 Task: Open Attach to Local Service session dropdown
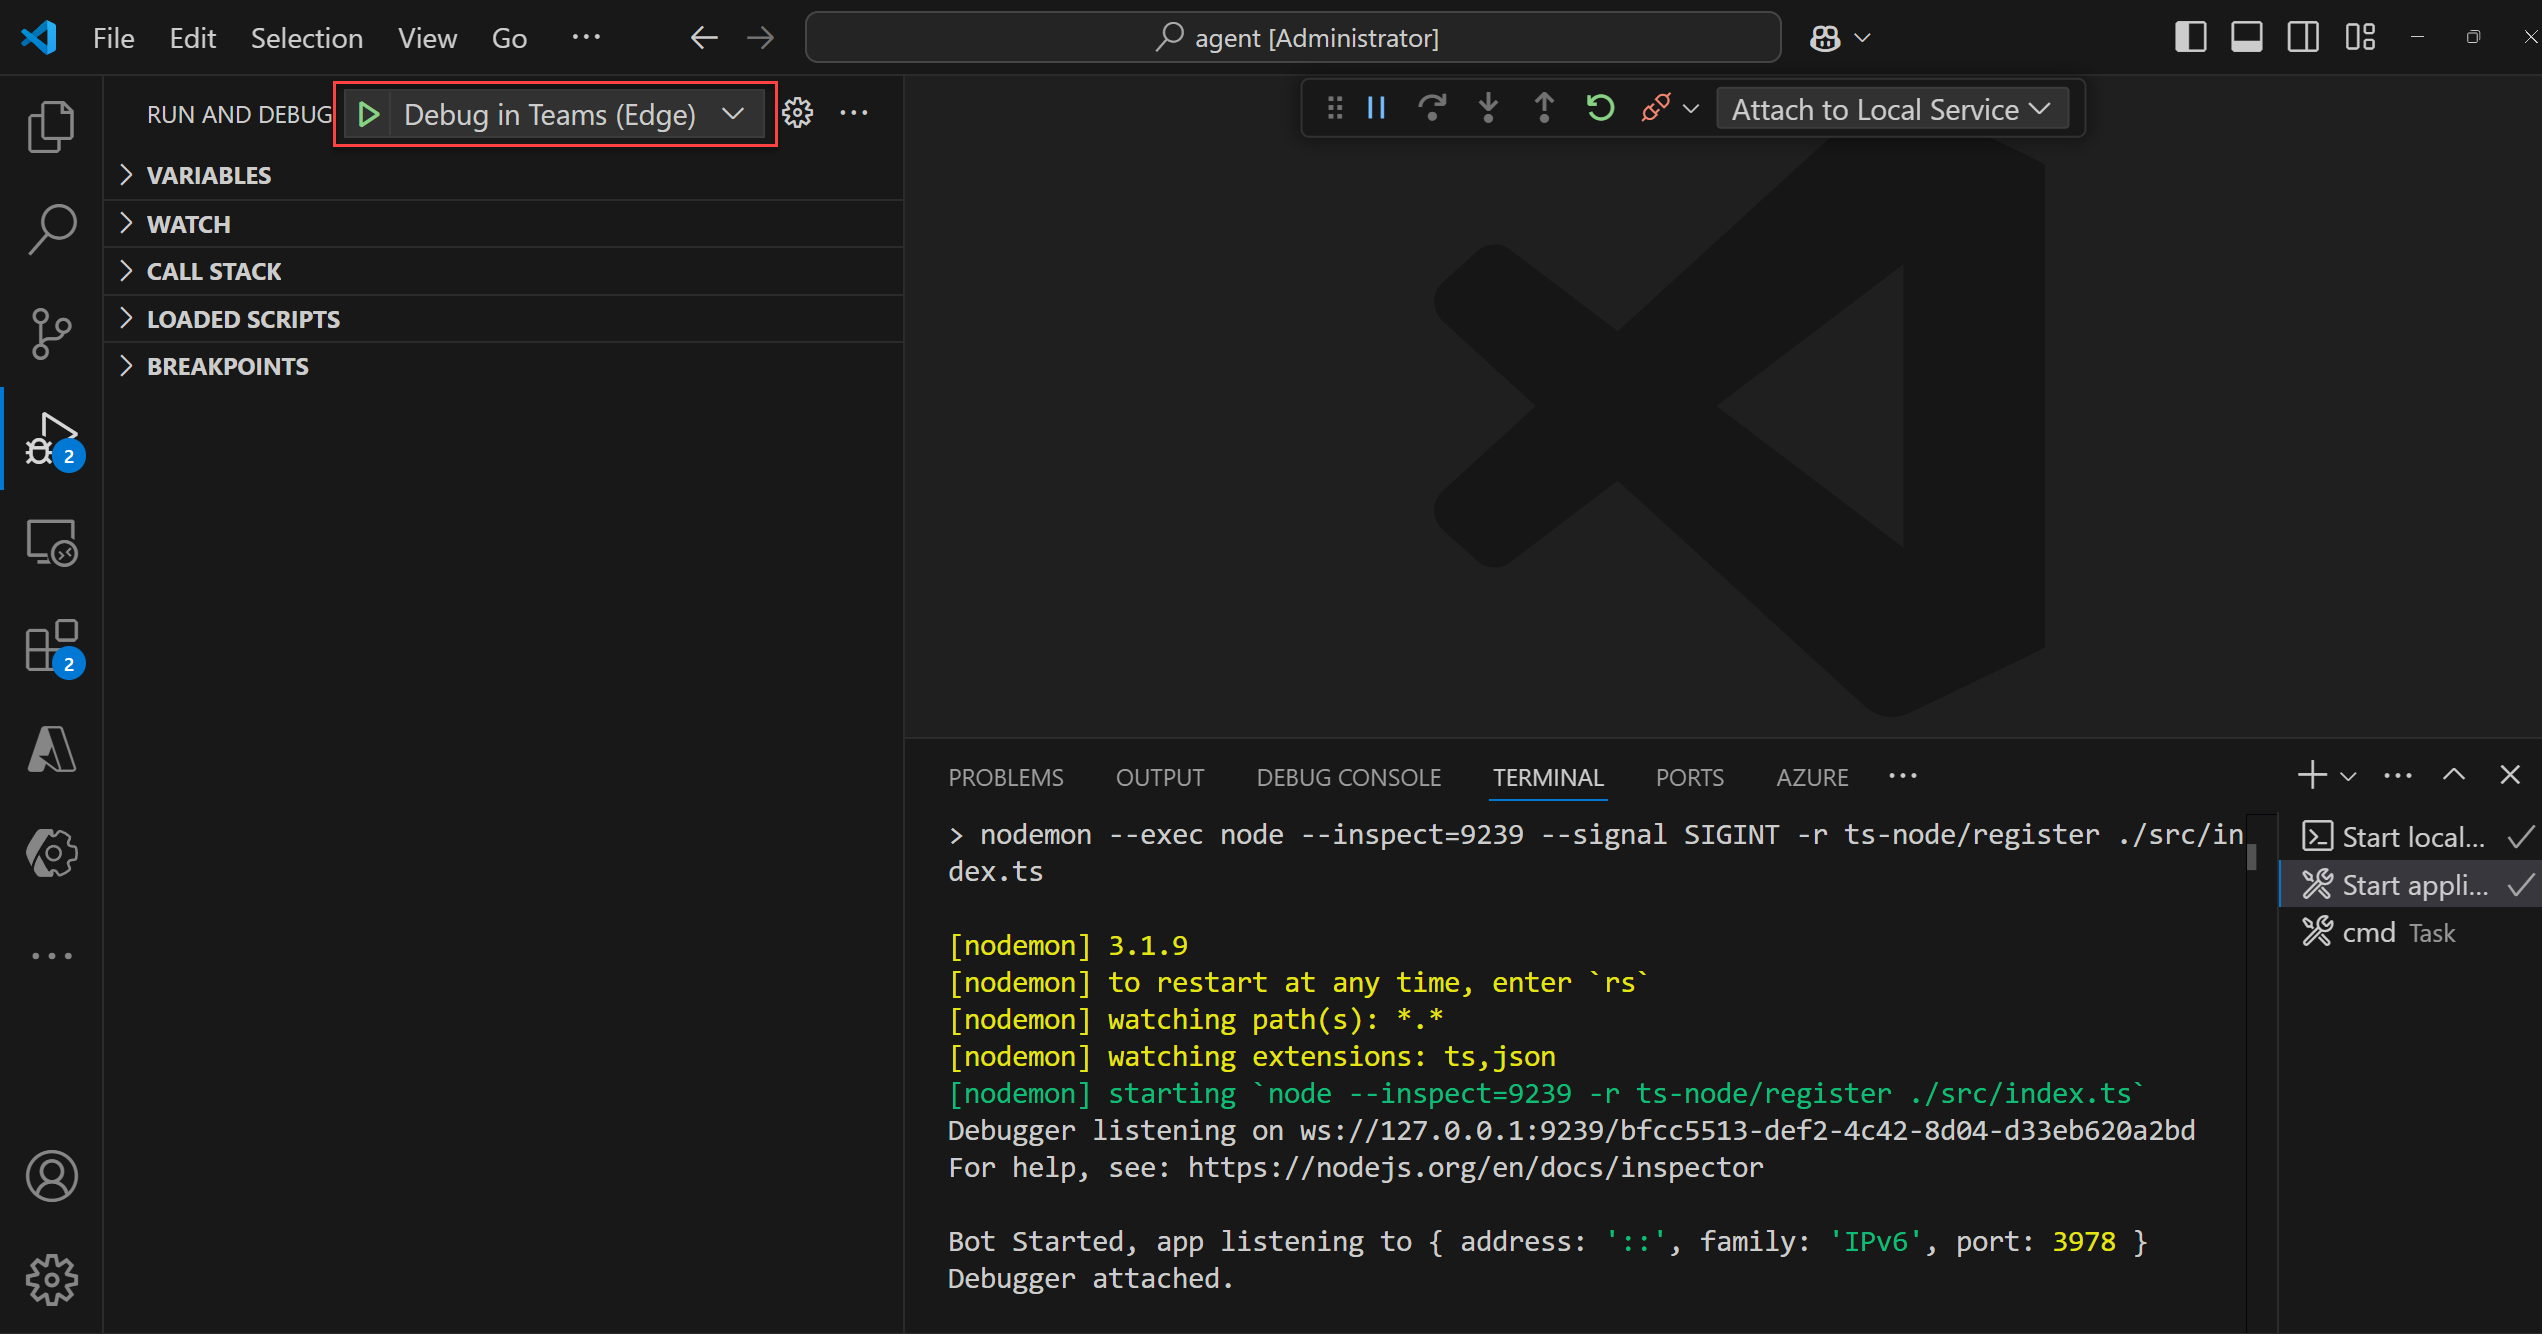pyautogui.click(x=1891, y=109)
